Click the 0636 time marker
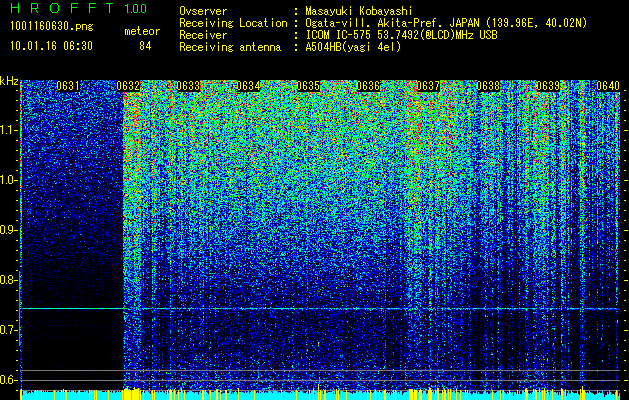Image resolution: width=629 pixels, height=400 pixels. 368,86
